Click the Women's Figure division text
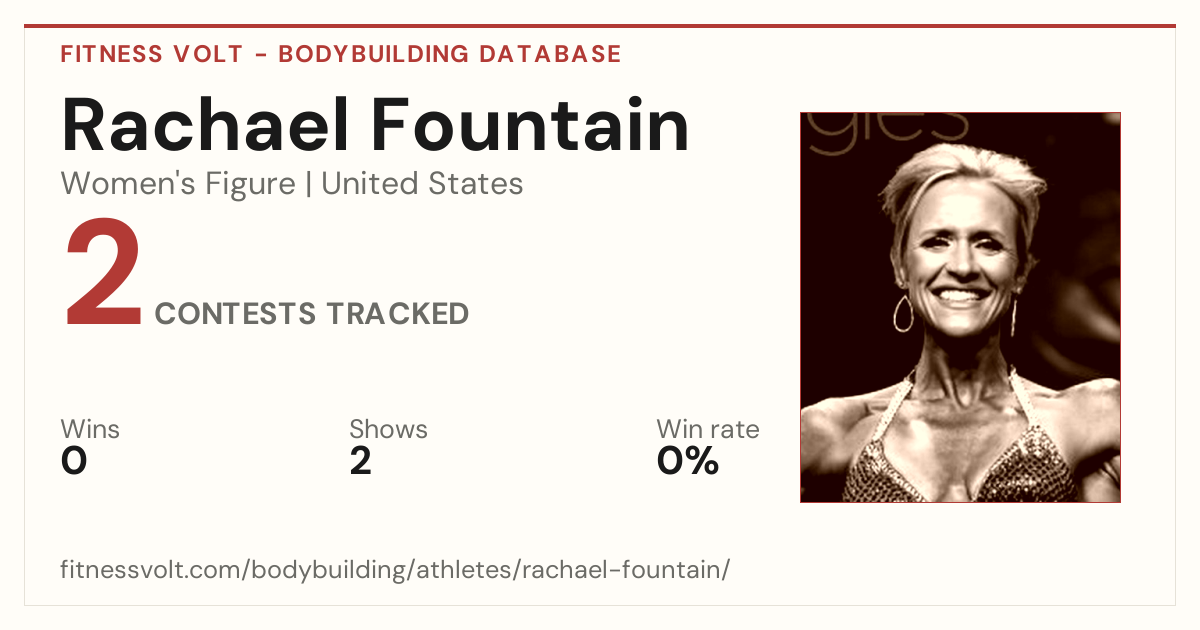 (178, 184)
